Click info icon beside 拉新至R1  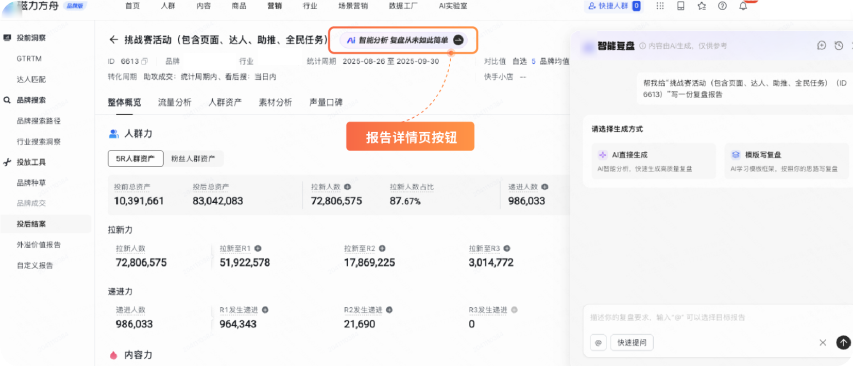click(x=258, y=249)
